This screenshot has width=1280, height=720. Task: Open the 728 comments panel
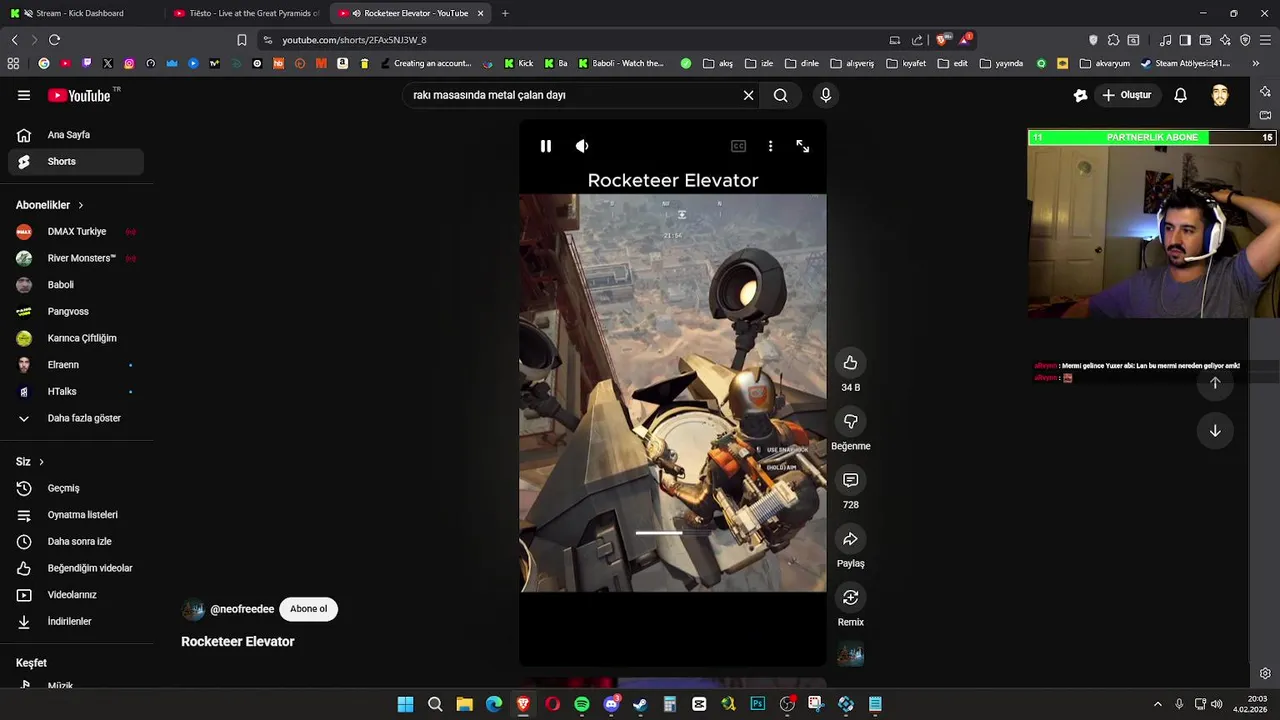[850, 481]
